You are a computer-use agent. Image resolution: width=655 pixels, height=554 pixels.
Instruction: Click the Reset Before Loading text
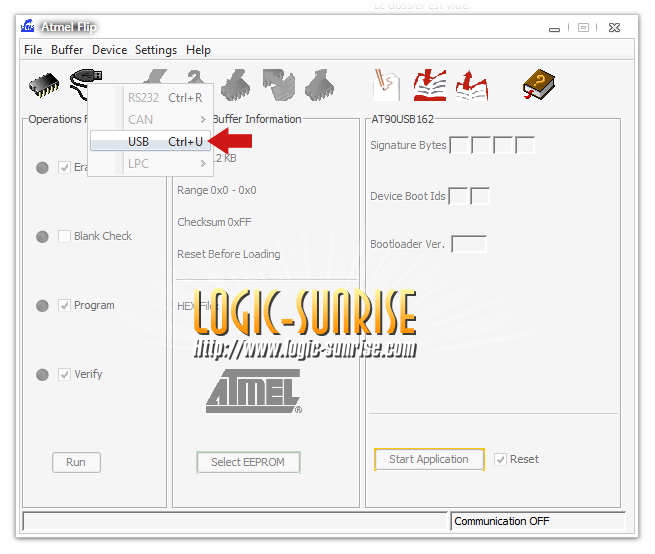coord(228,254)
